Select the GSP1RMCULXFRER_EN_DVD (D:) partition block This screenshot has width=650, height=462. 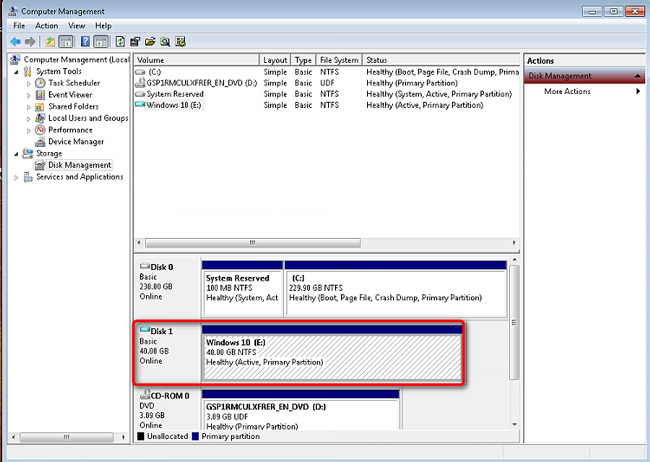pos(301,409)
